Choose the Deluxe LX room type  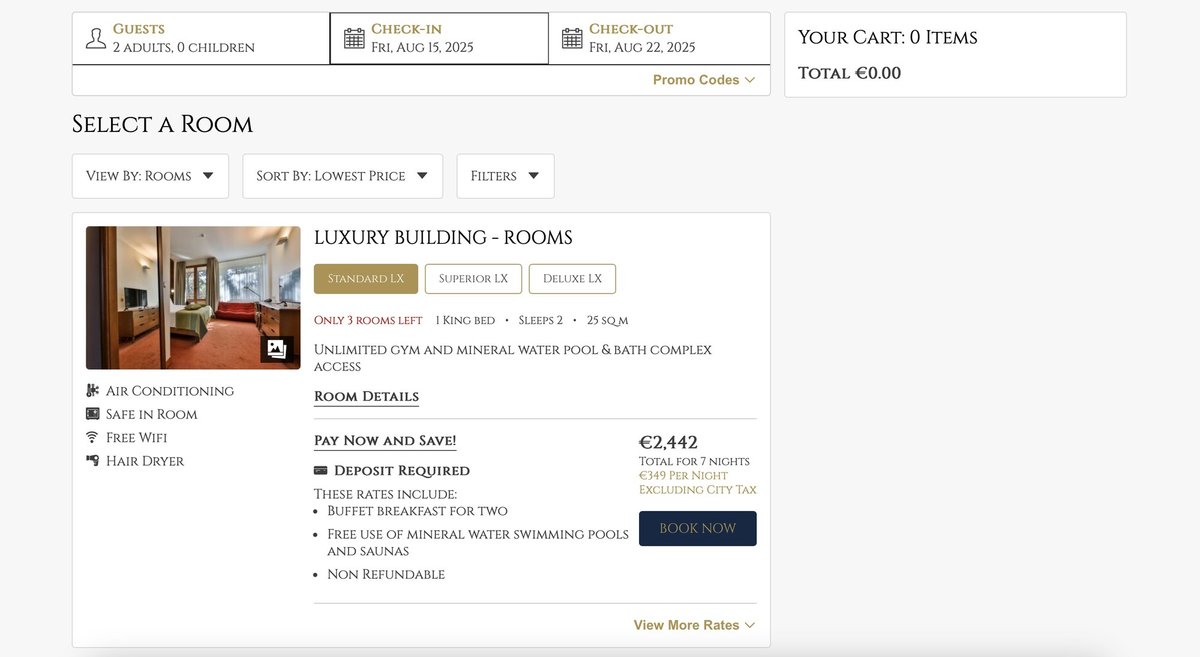pyautogui.click(x=572, y=279)
